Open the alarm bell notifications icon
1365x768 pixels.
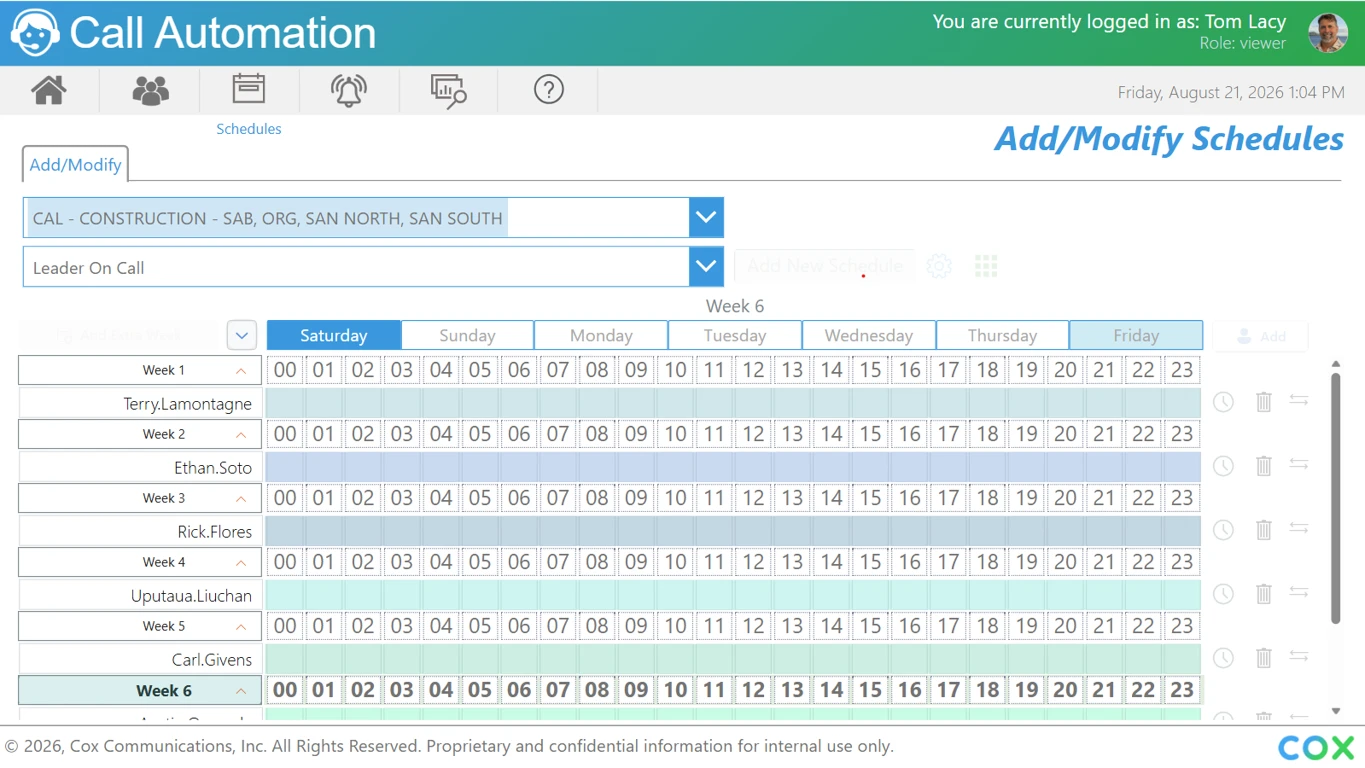click(x=349, y=90)
